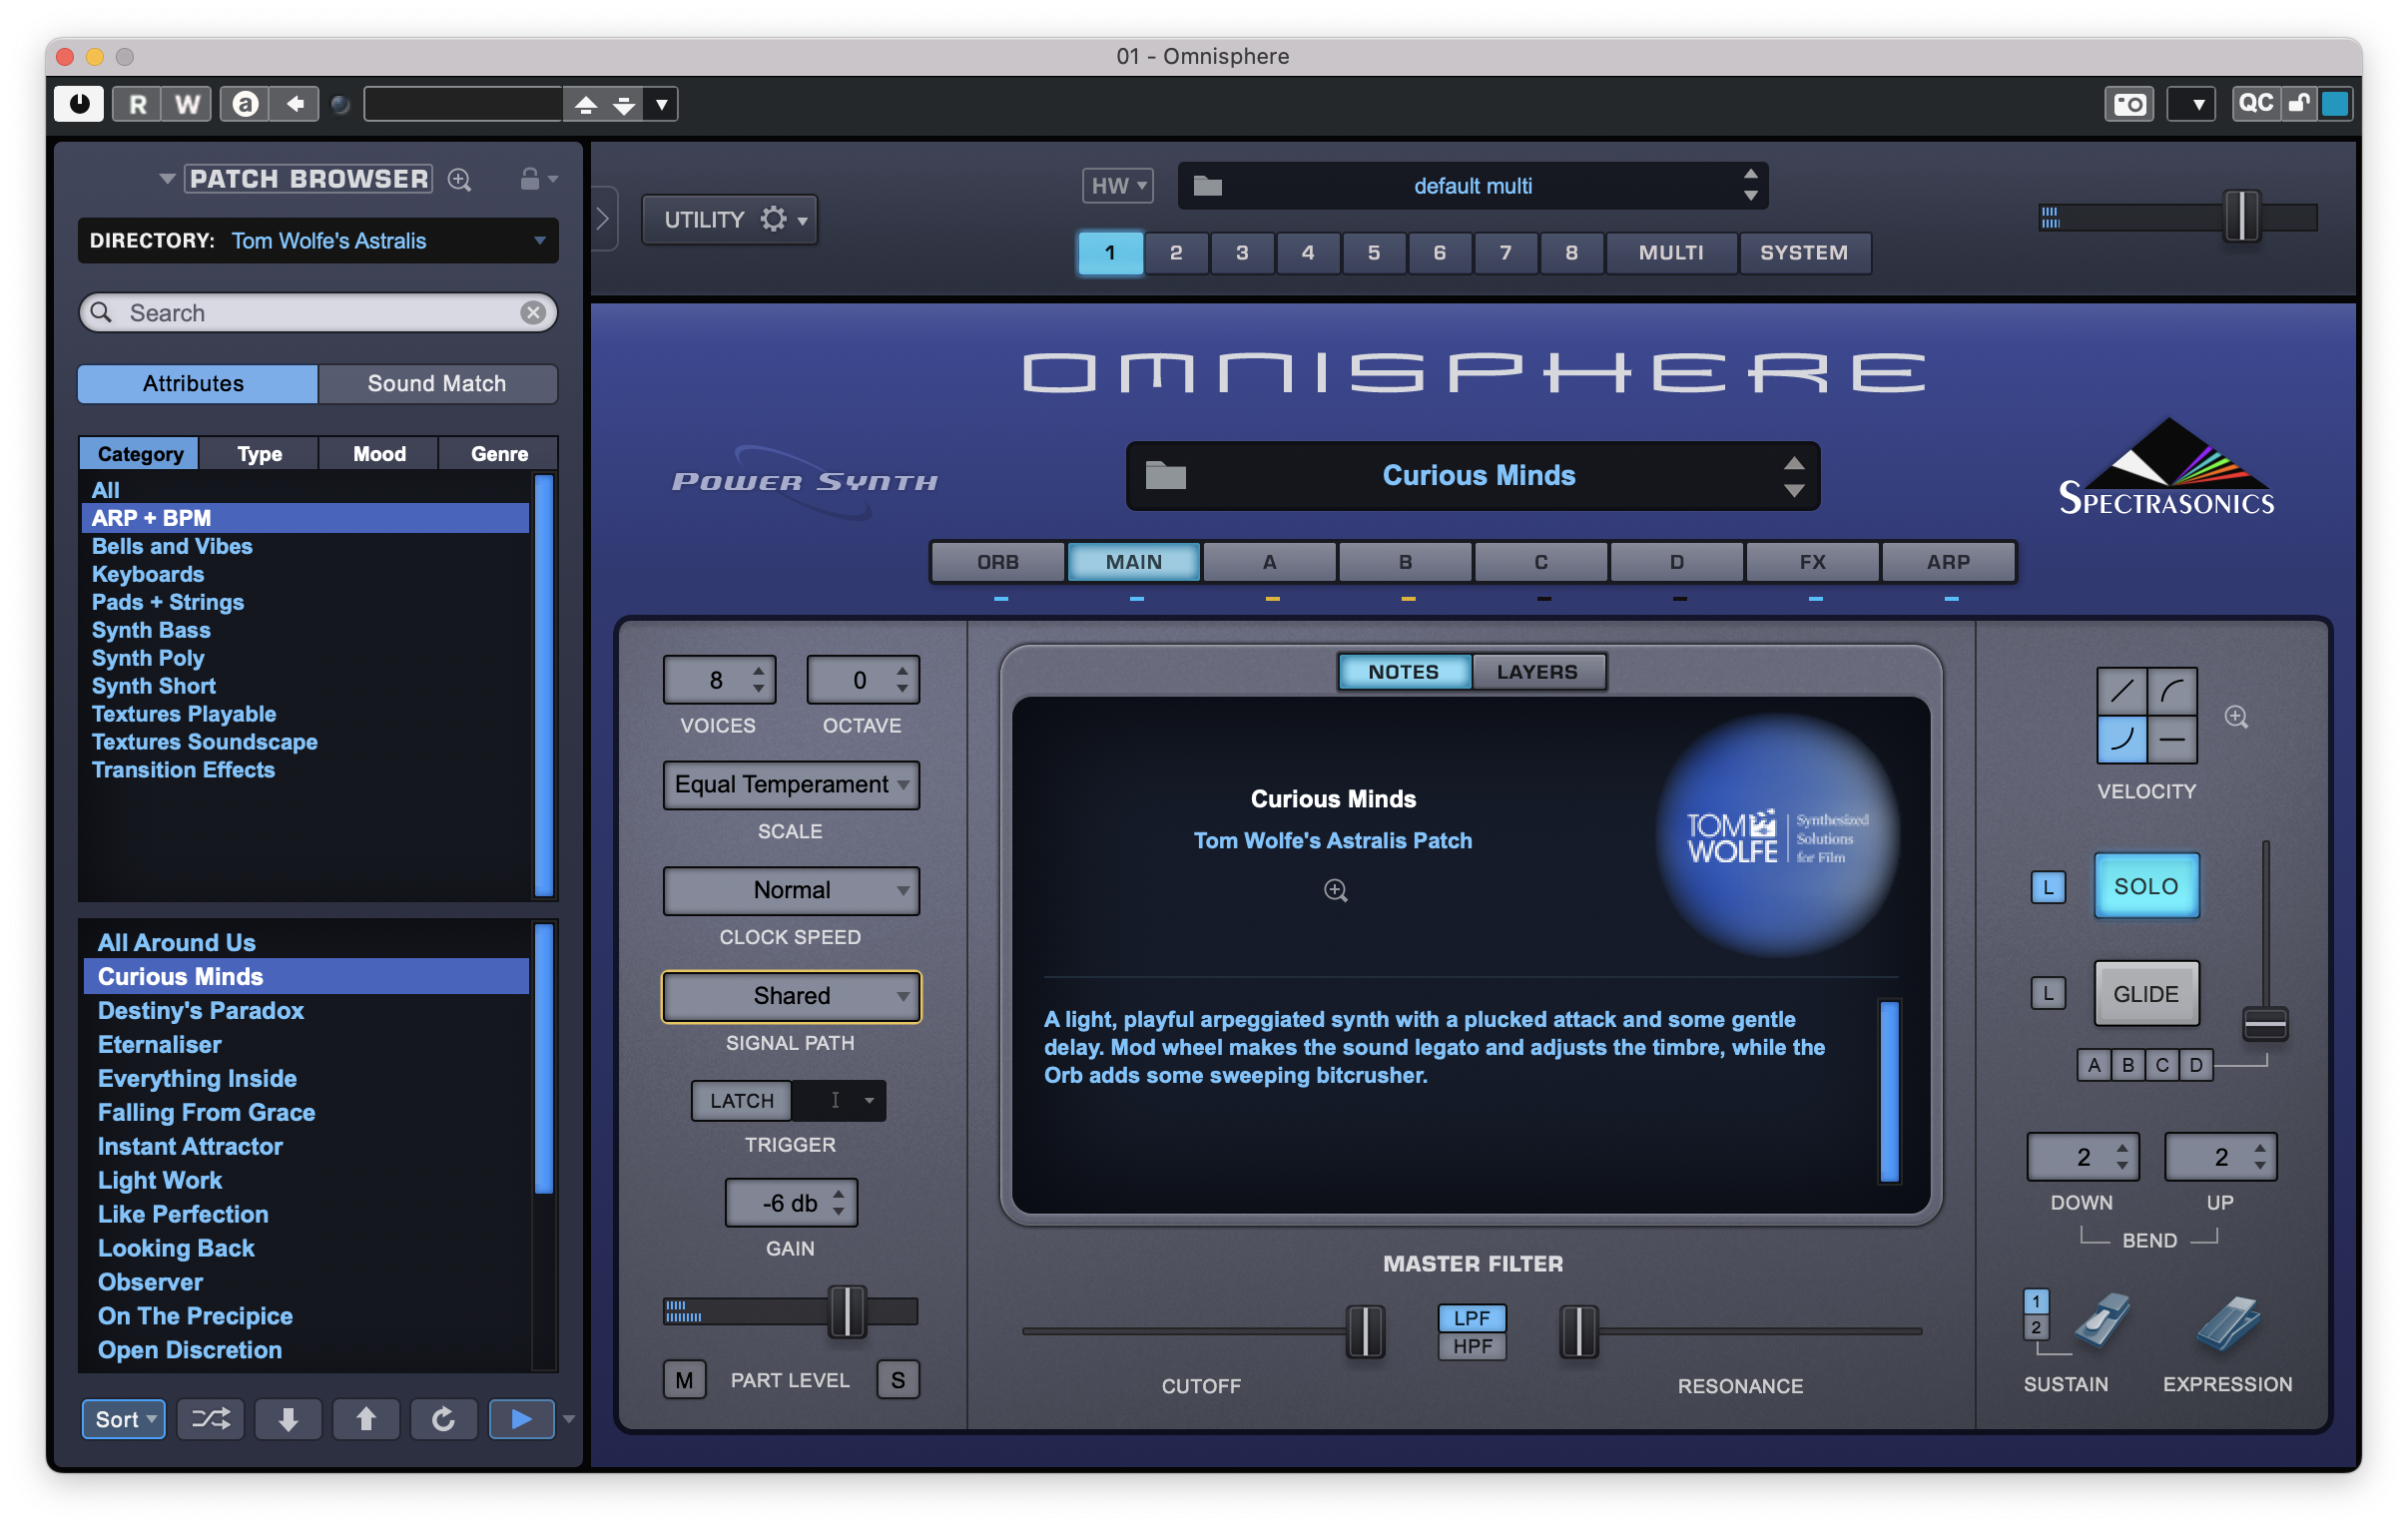Click the shuffle patches icon
The width and height of the screenshot is (2408, 1527).
(210, 1420)
